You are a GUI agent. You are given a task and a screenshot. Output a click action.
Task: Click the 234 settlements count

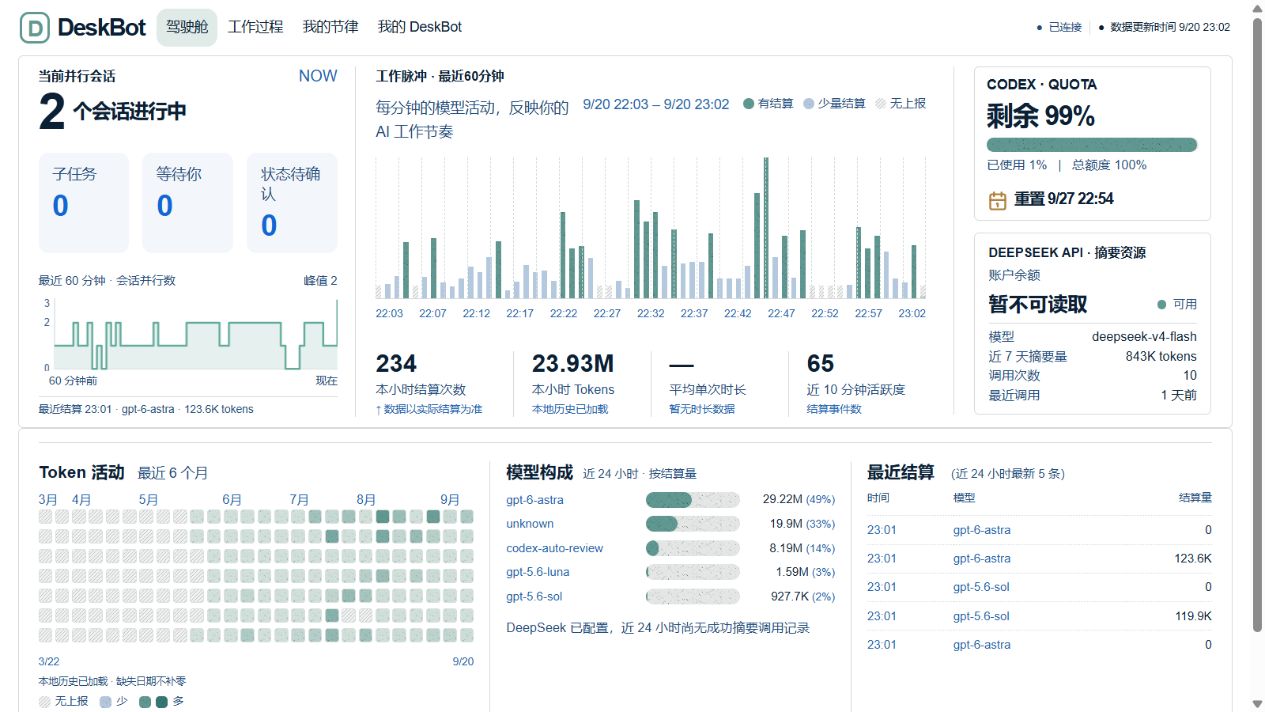click(x=396, y=364)
